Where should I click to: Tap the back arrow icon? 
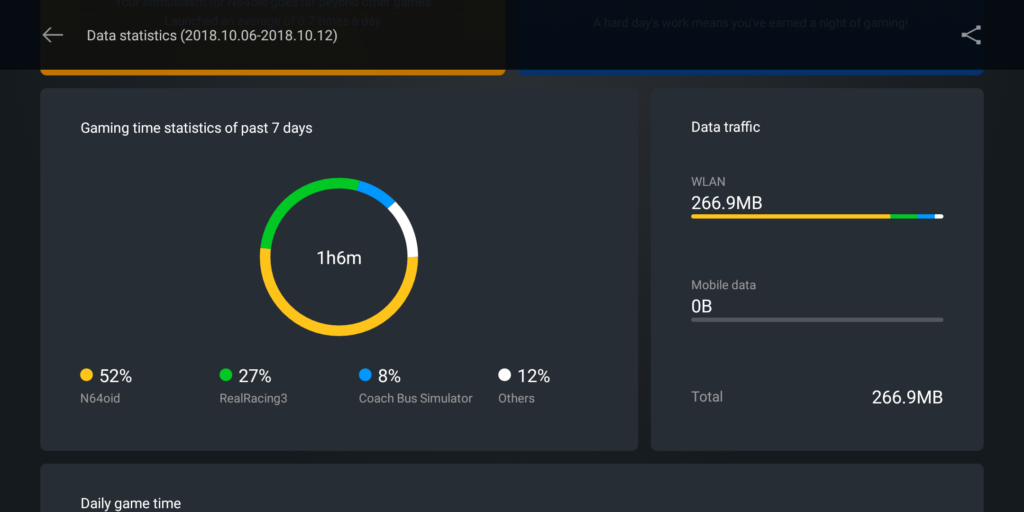(52, 35)
